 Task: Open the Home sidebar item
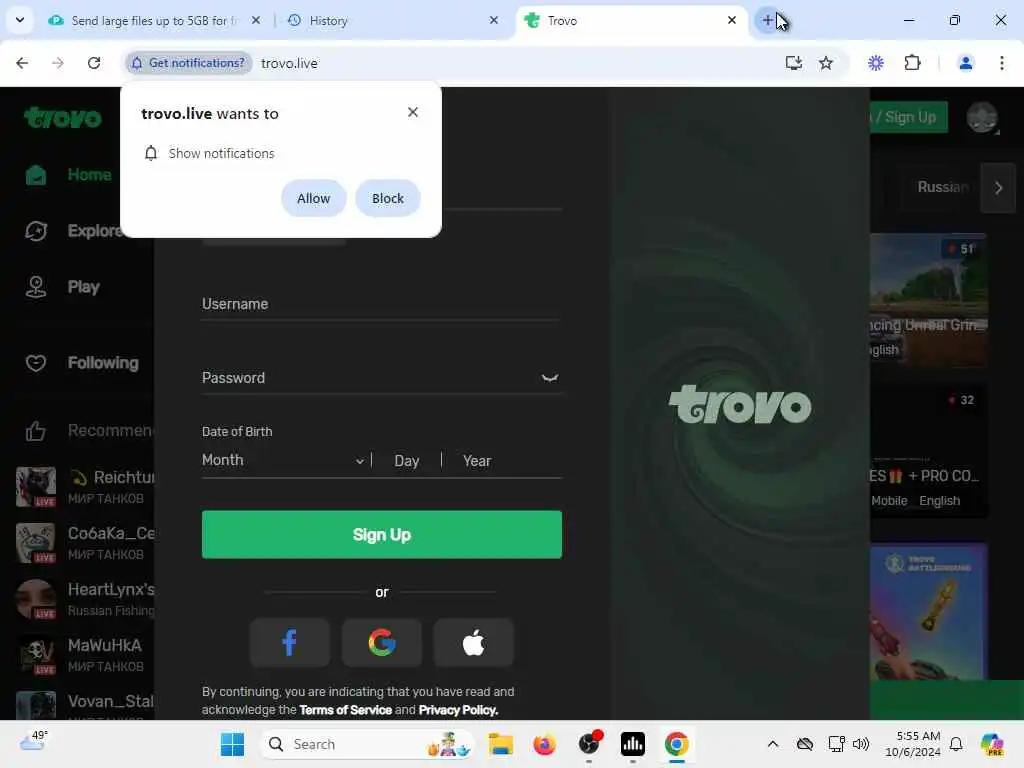point(69,175)
